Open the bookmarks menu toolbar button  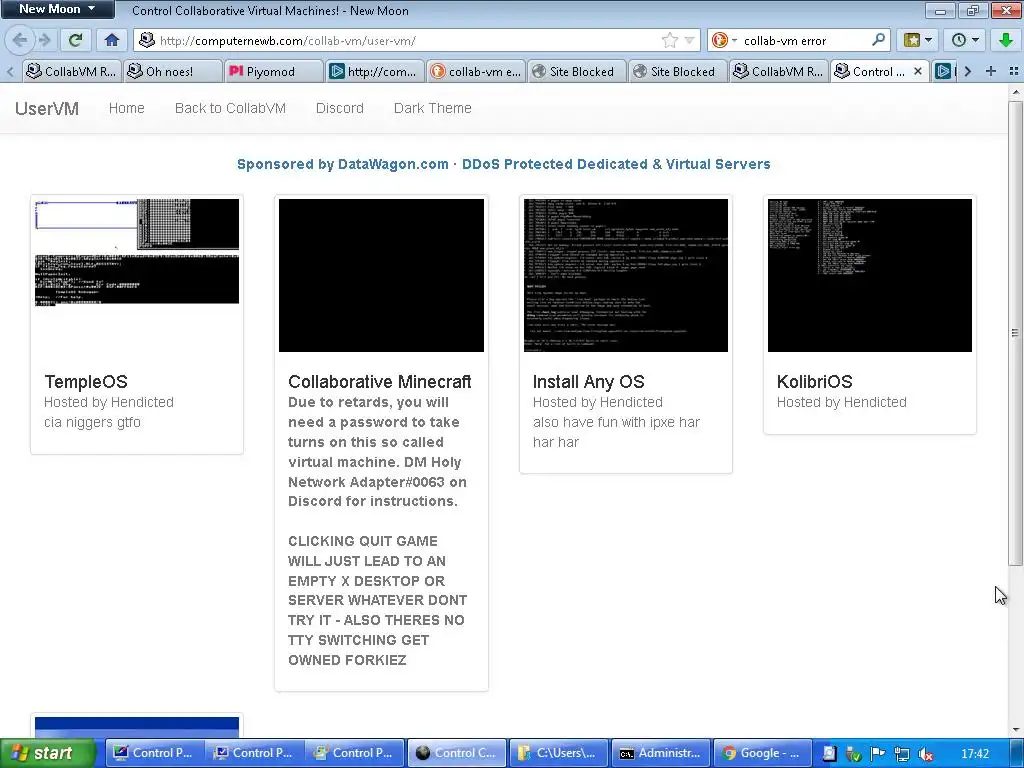(917, 40)
